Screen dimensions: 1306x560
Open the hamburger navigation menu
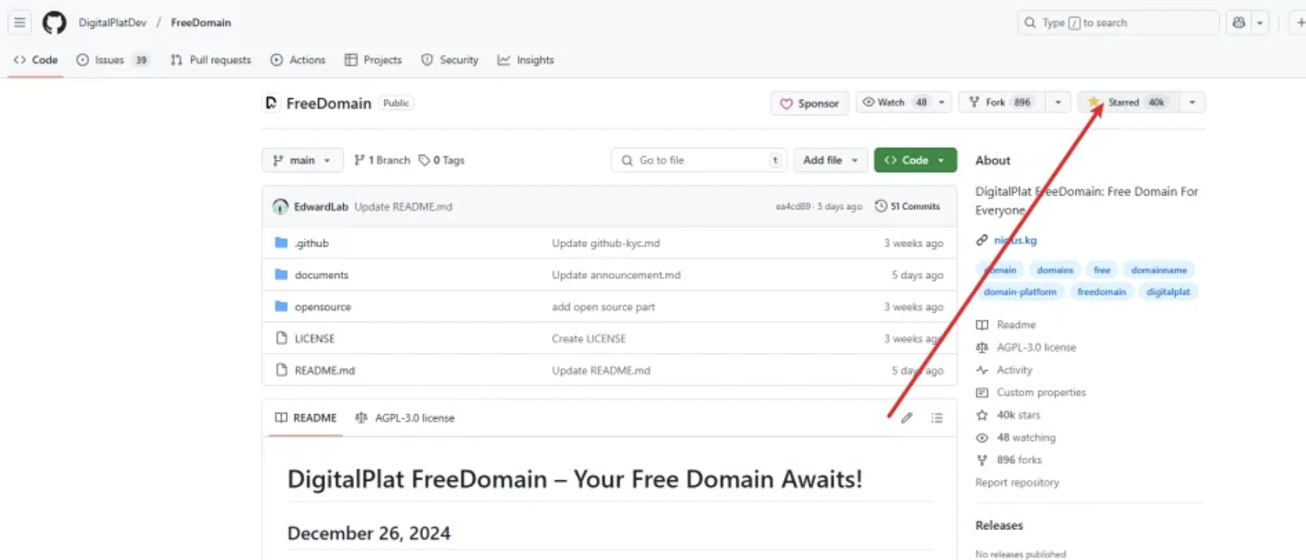coord(20,22)
